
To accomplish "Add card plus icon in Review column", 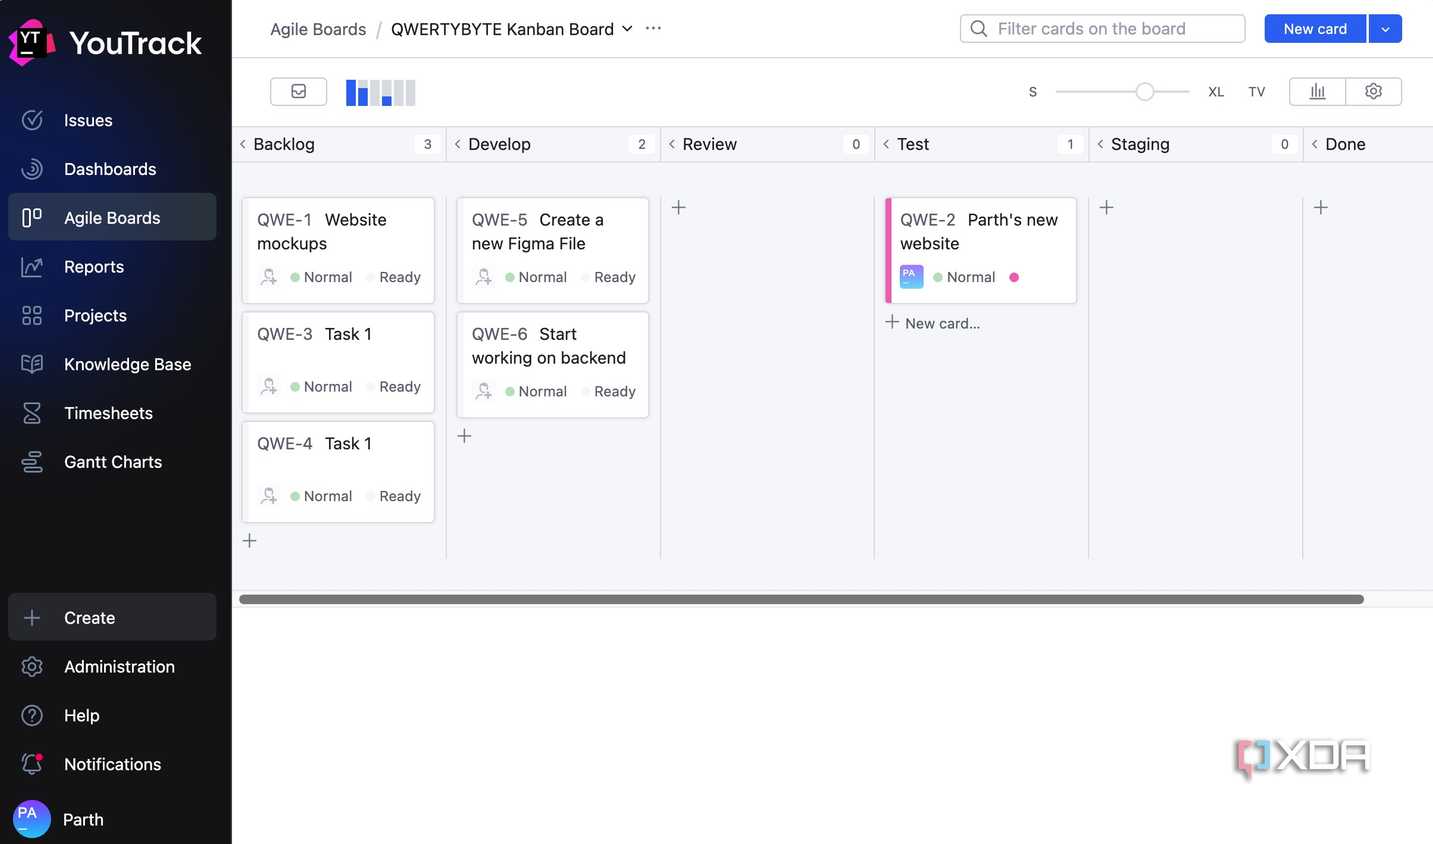I will (x=678, y=207).
